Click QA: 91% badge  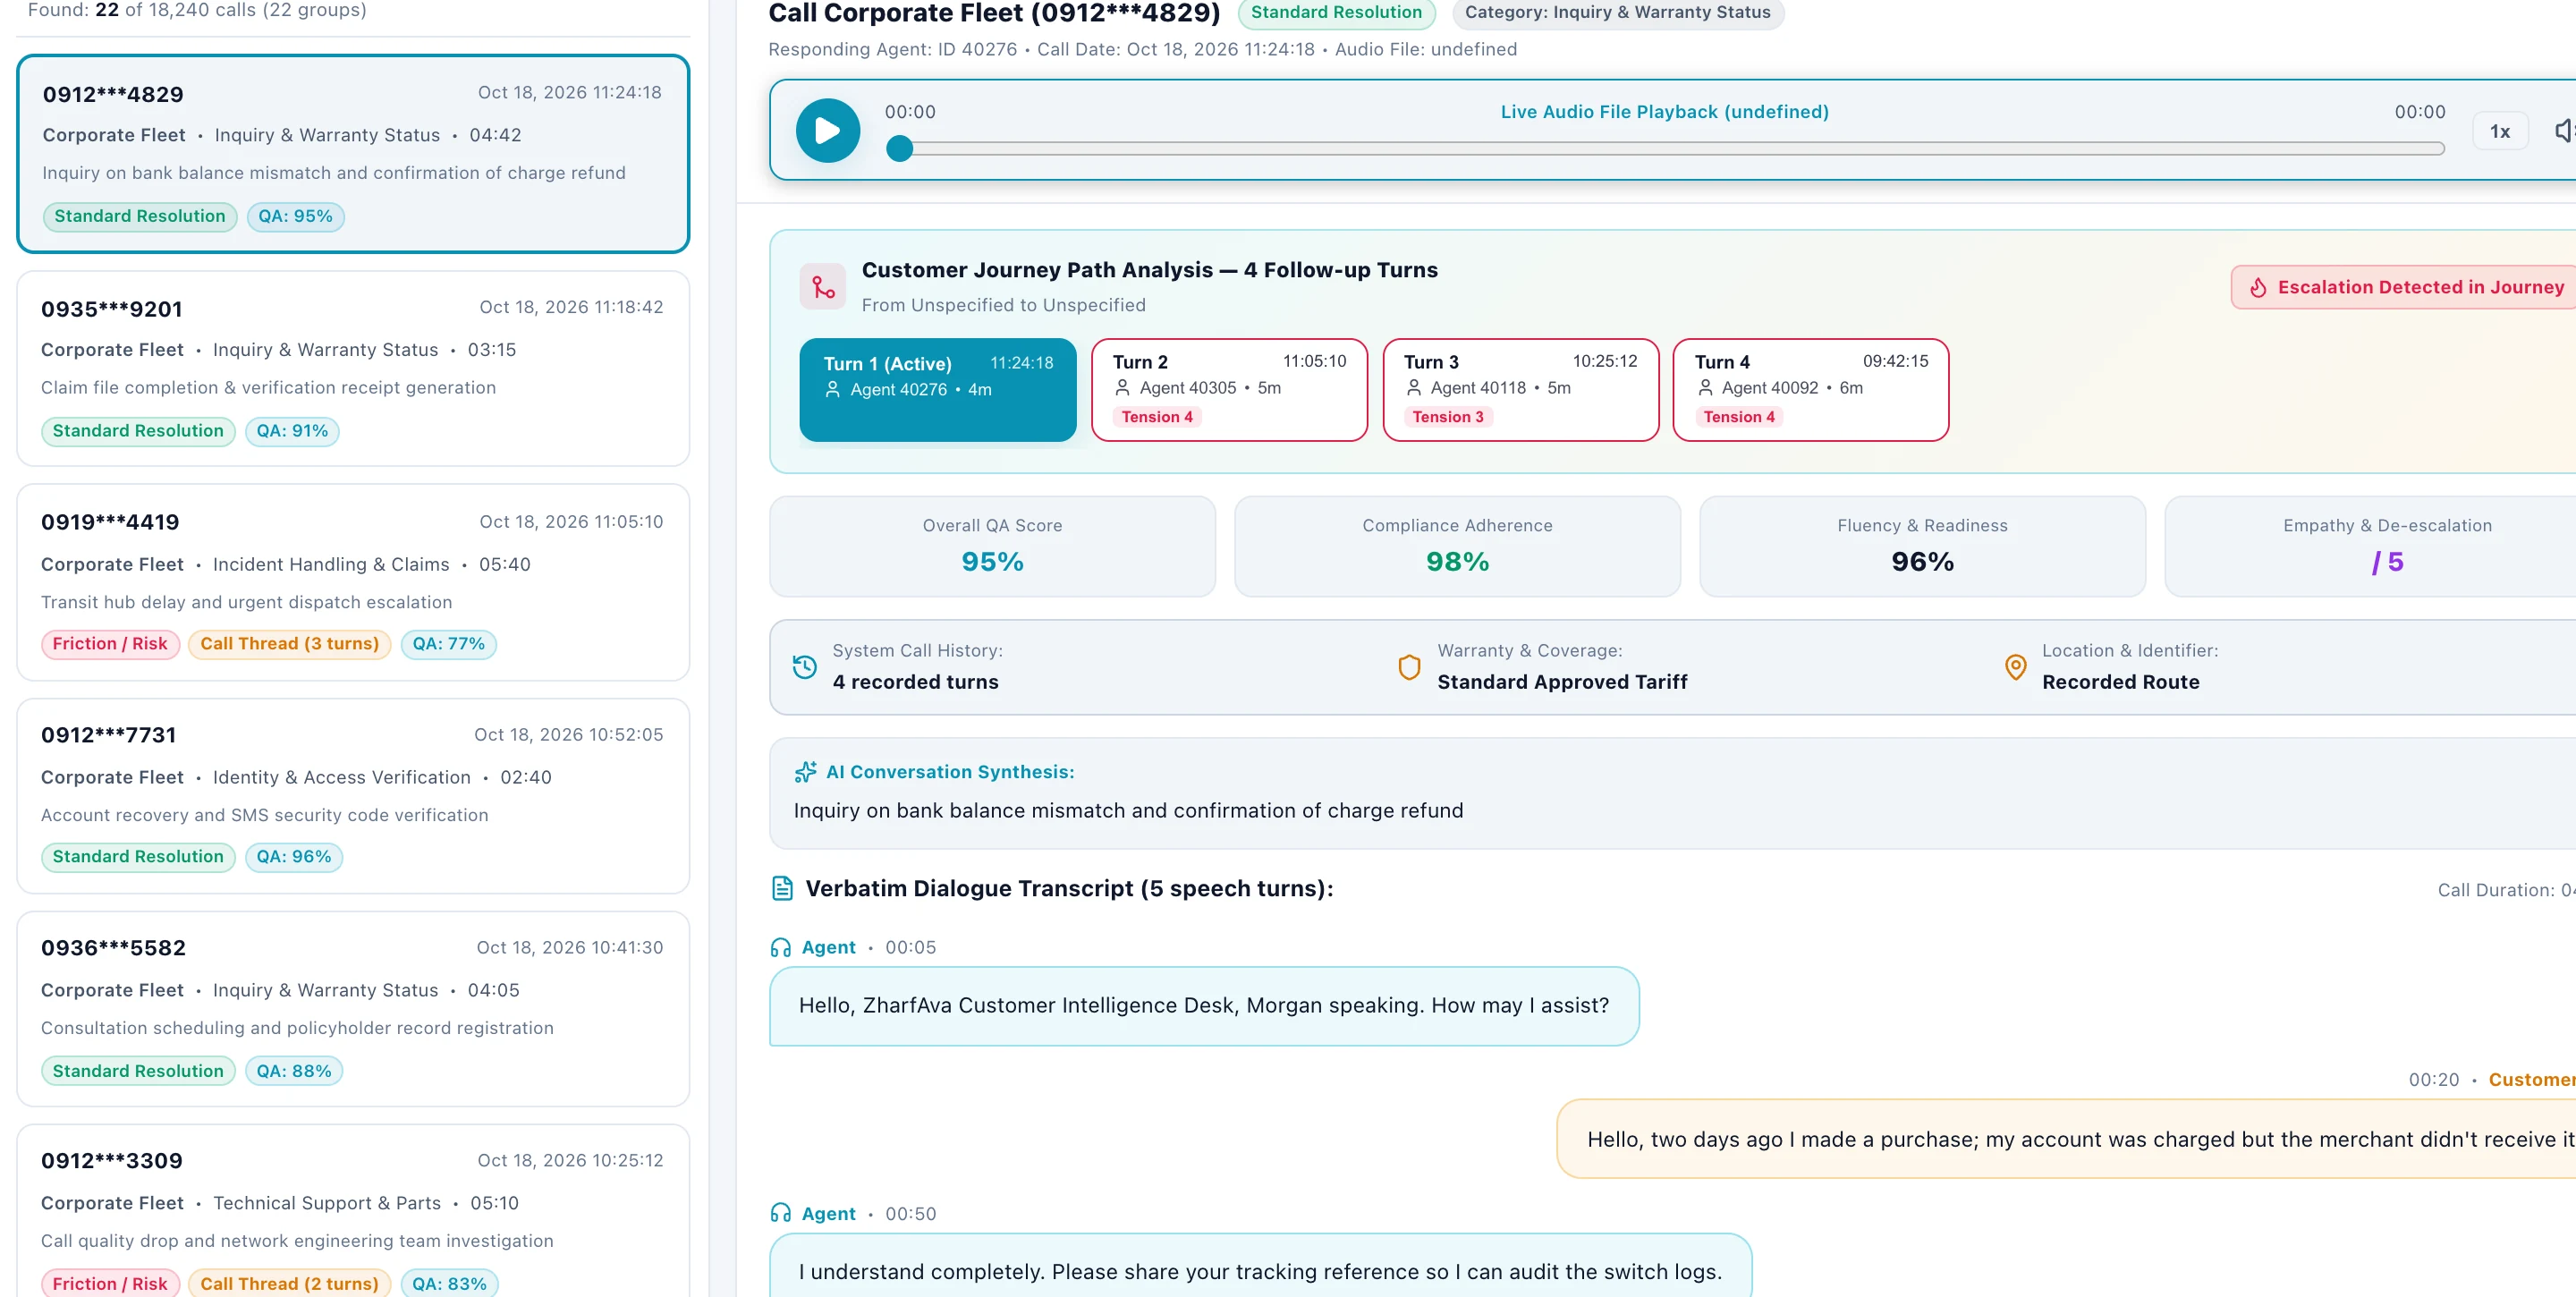pos(292,431)
